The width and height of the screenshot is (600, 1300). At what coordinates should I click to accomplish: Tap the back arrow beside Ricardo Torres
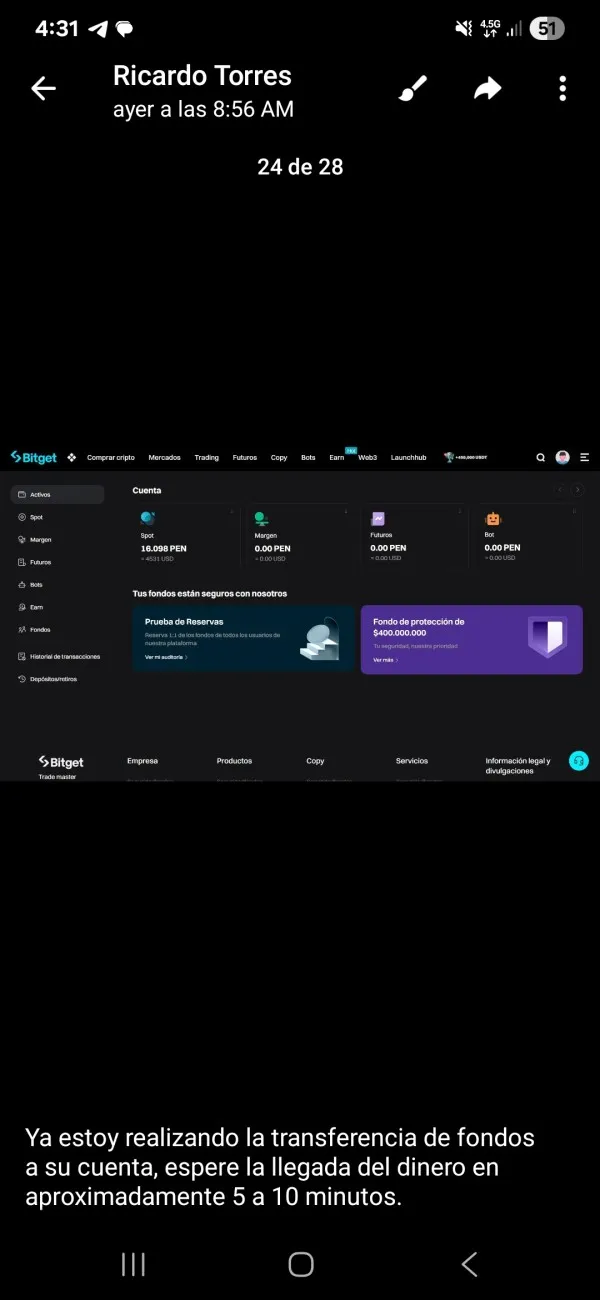click(x=43, y=89)
